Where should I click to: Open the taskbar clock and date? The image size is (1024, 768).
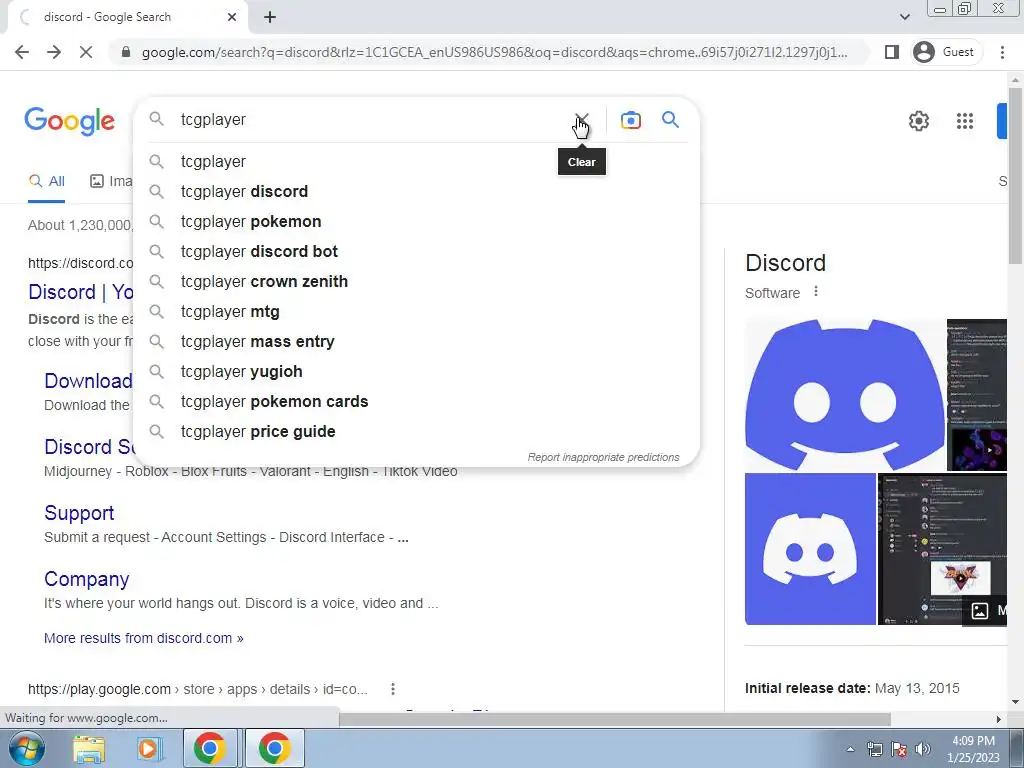pyautogui.click(x=973, y=749)
